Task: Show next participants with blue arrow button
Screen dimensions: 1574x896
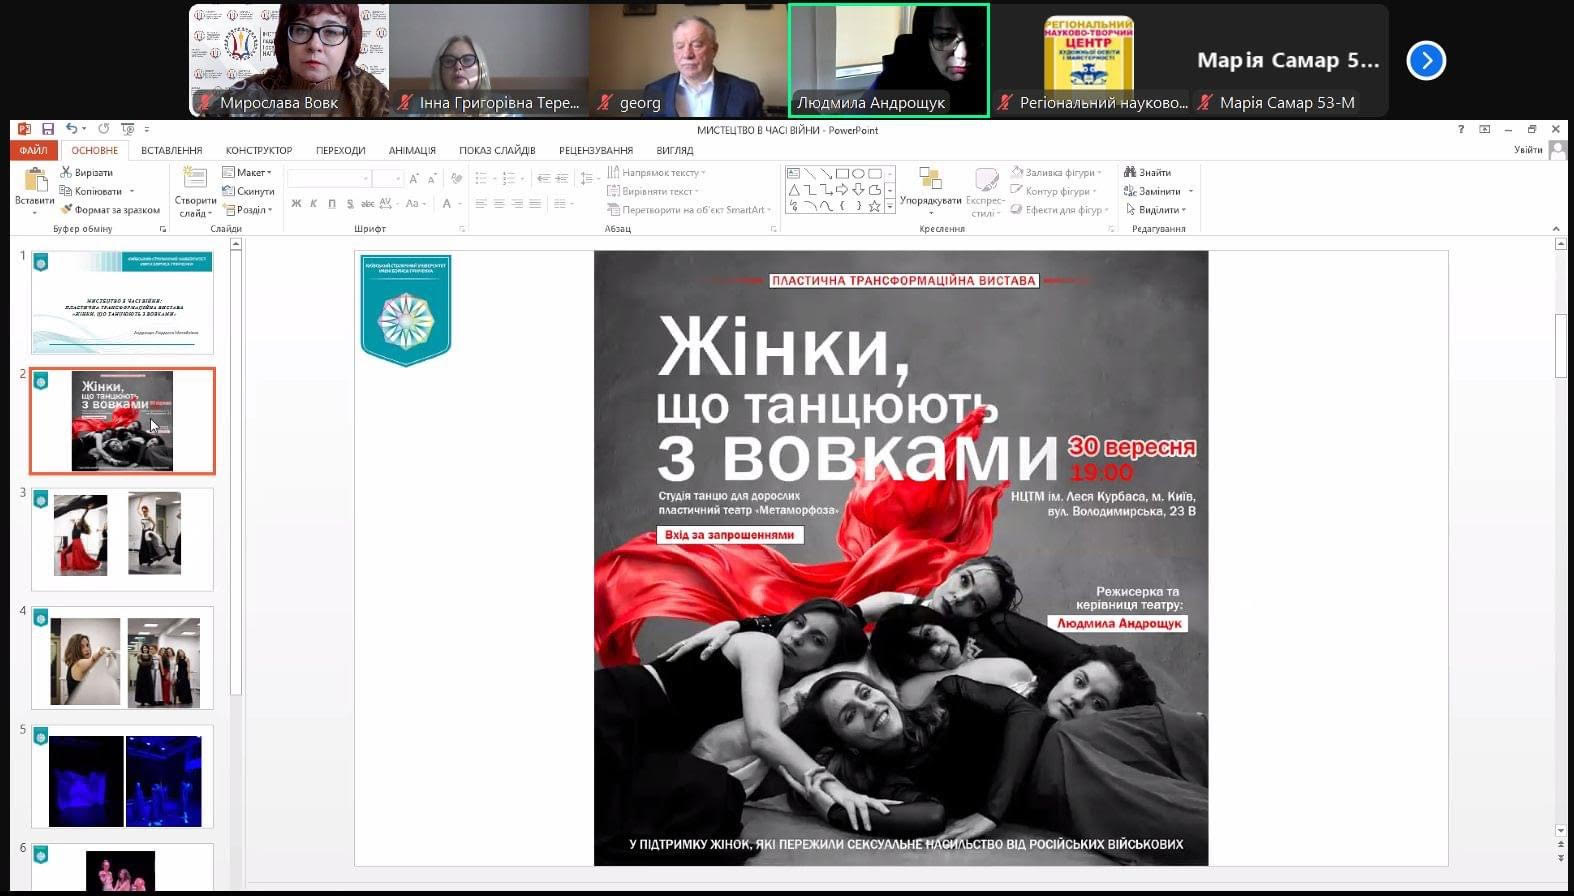Action: pyautogui.click(x=1425, y=61)
